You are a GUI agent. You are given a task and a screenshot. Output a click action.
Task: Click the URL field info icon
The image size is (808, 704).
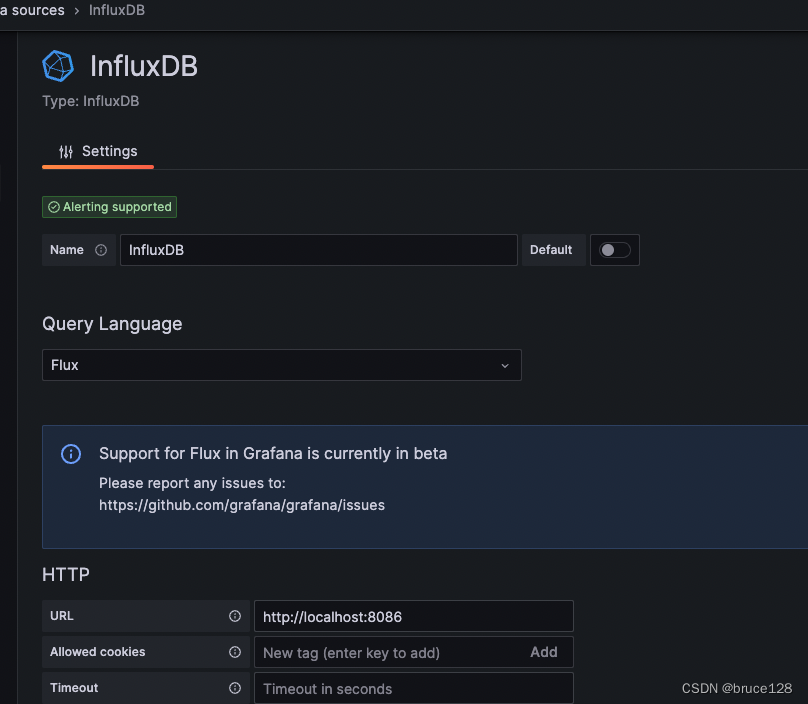(235, 616)
